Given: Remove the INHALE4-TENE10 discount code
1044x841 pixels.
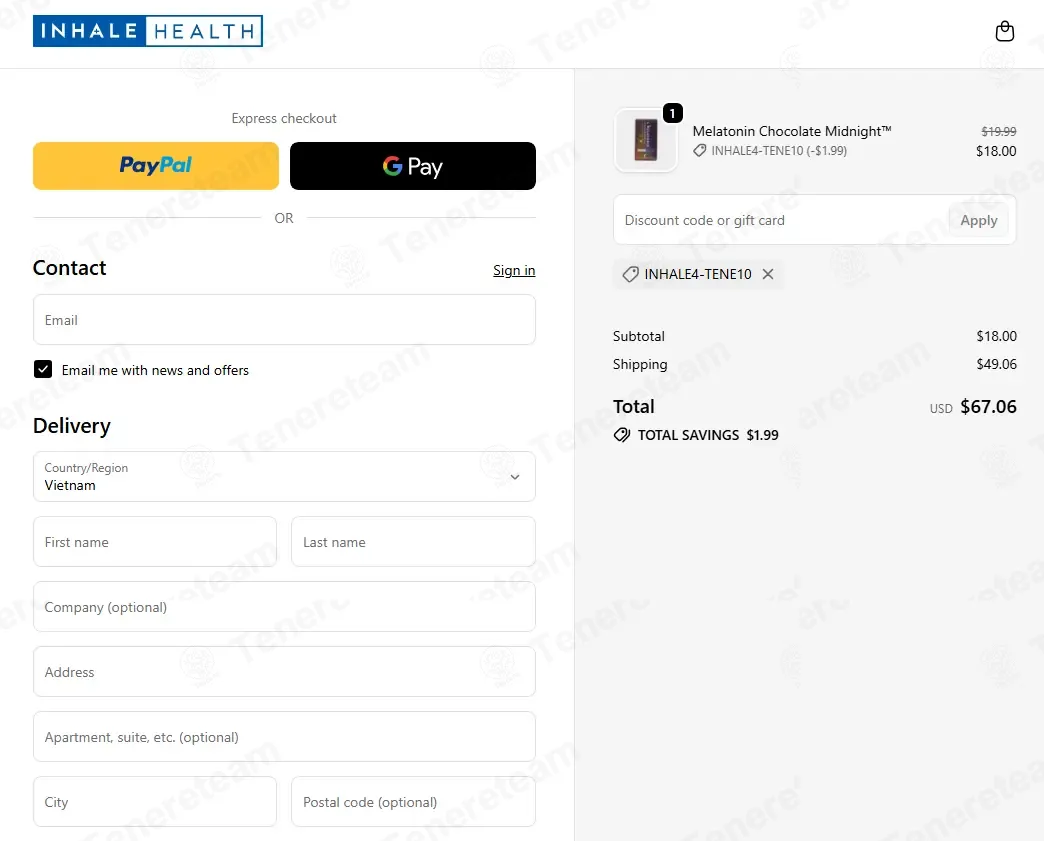Looking at the screenshot, I should [x=768, y=274].
